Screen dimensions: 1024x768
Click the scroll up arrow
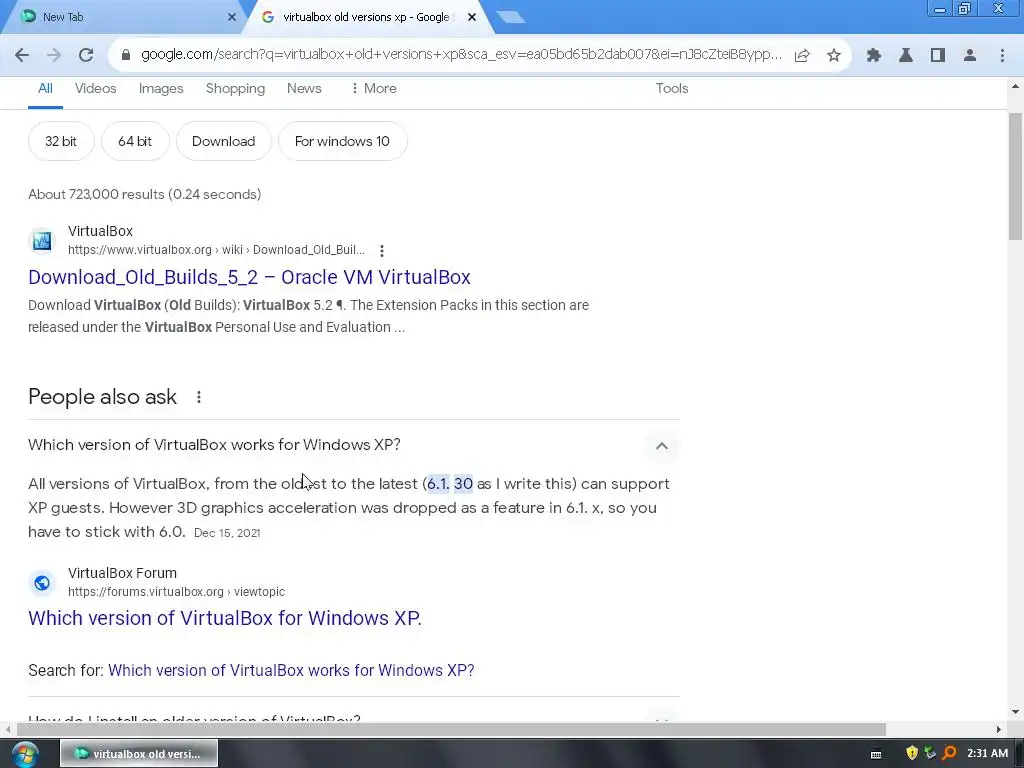tap(1015, 86)
